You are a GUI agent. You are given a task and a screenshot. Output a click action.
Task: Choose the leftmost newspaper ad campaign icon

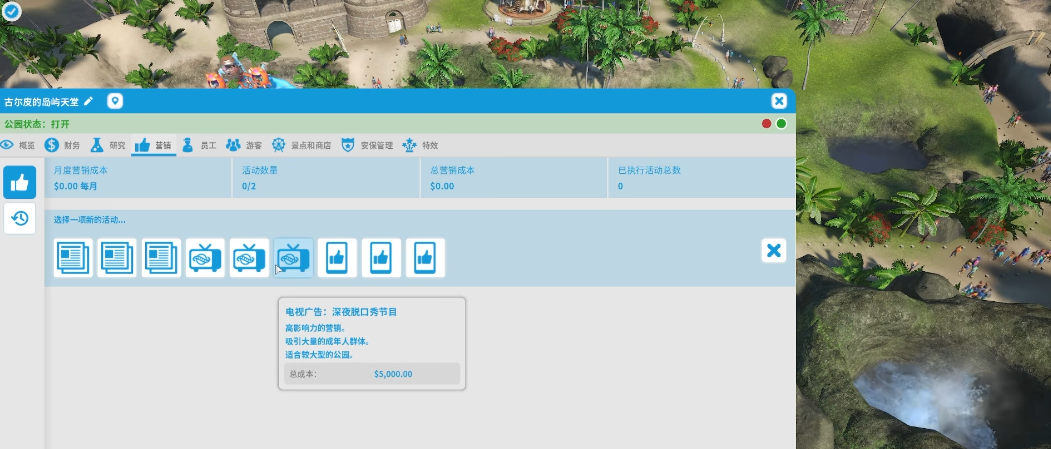click(x=73, y=258)
